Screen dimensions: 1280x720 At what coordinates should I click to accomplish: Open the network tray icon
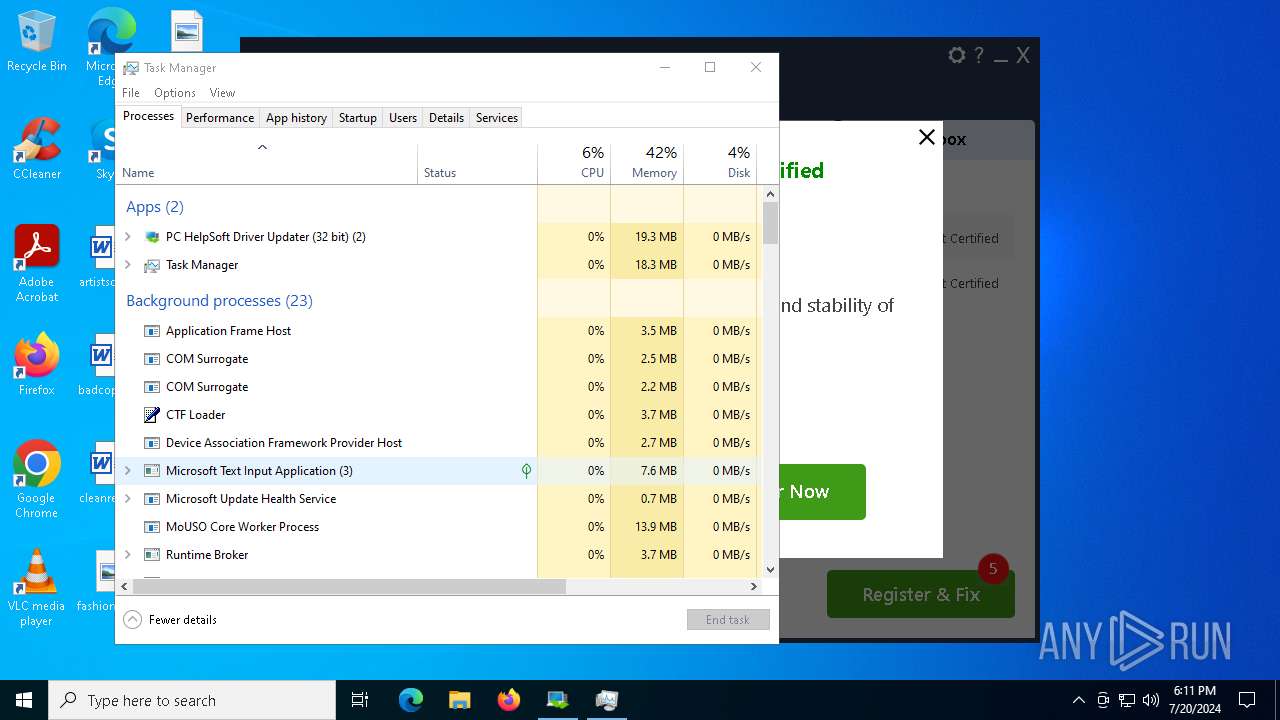pos(1127,700)
